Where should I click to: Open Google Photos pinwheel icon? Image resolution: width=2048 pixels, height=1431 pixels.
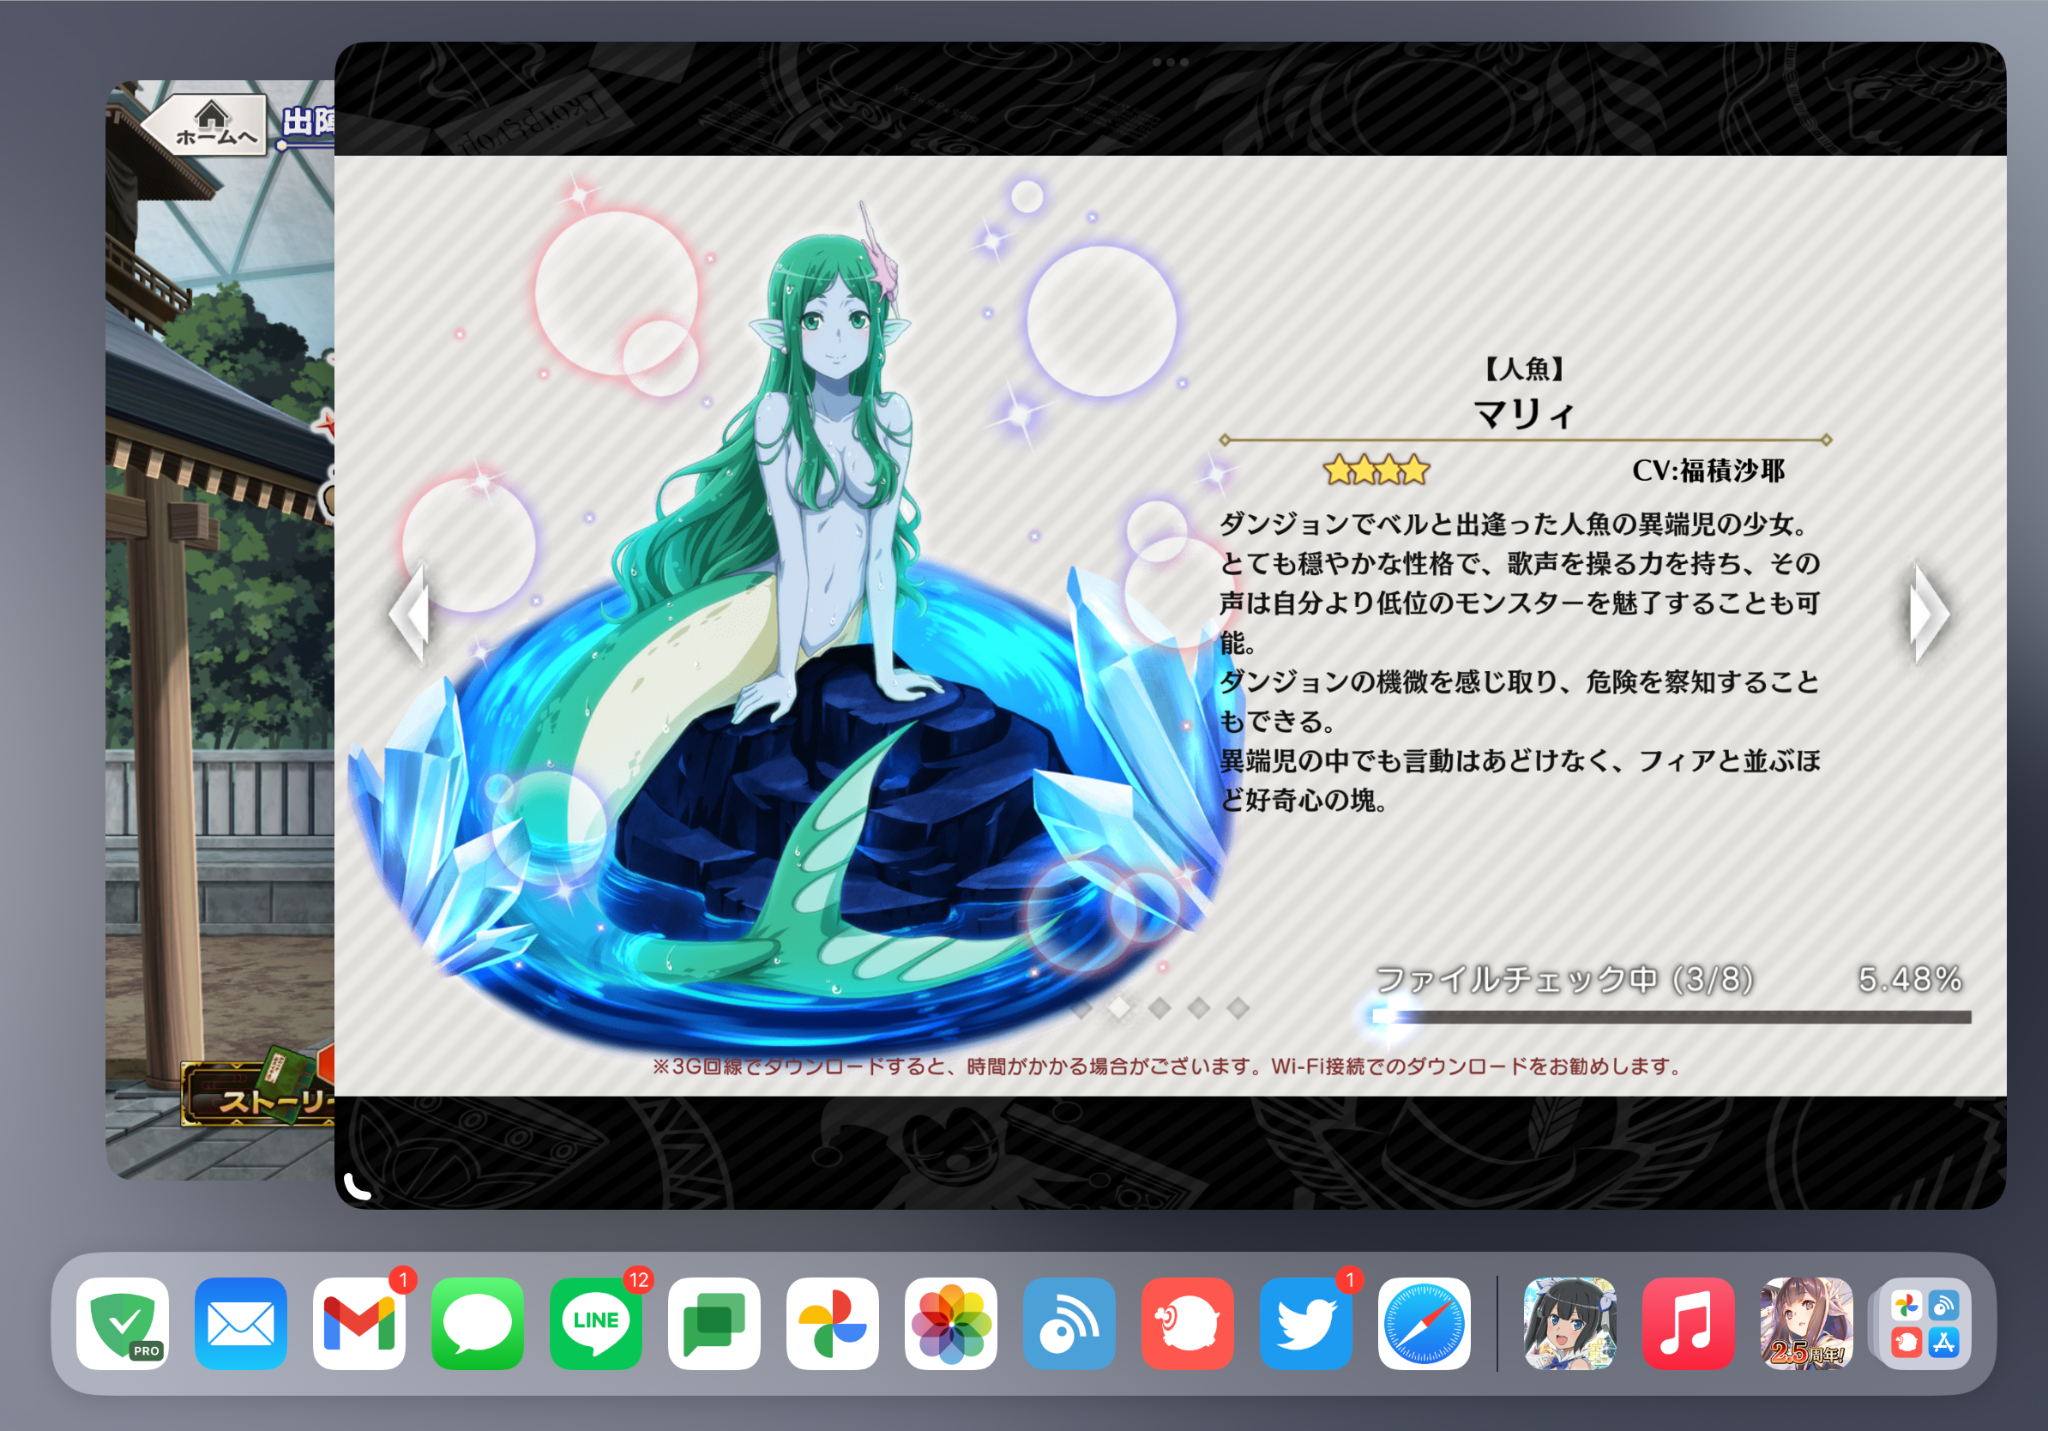click(x=832, y=1323)
